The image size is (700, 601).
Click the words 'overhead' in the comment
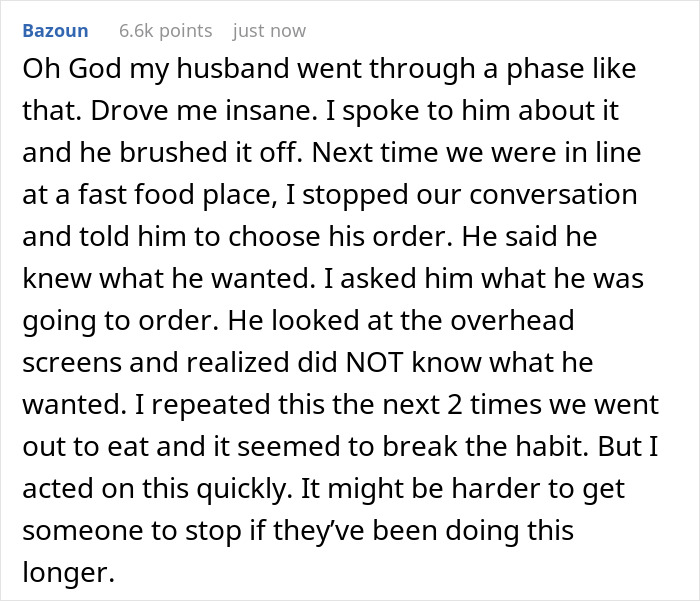click(512, 320)
